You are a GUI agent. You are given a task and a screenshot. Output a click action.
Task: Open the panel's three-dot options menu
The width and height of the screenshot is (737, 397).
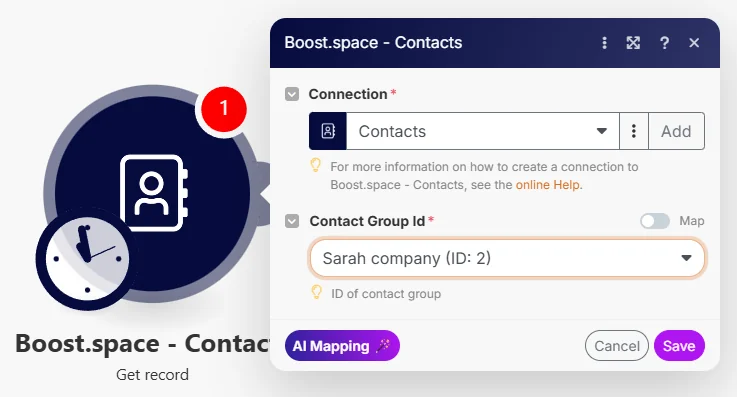tap(604, 43)
